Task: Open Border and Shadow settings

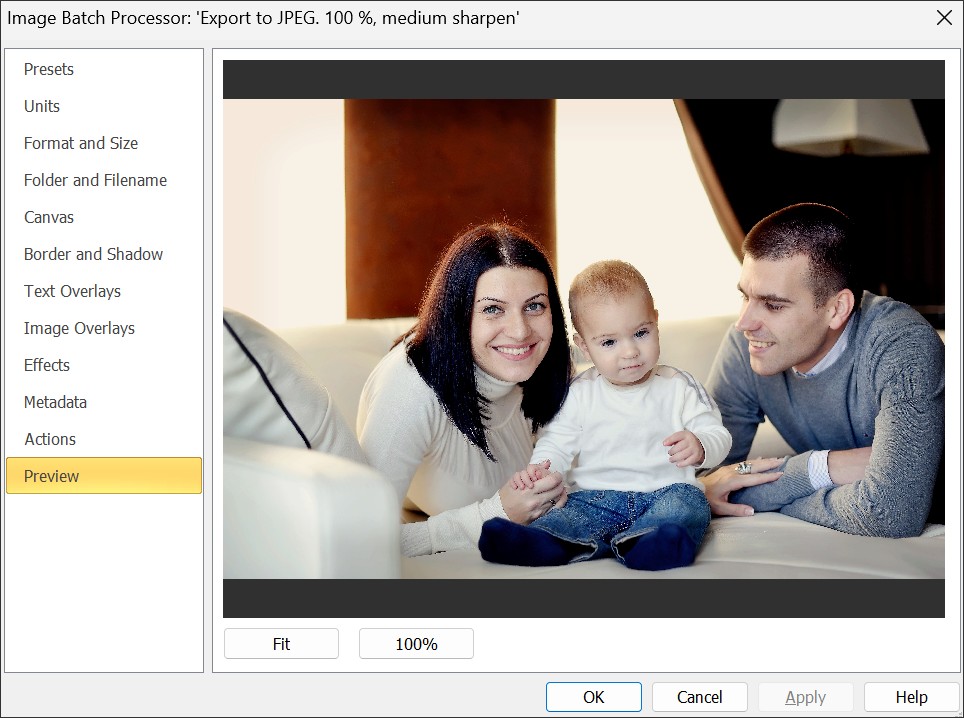Action: (103, 254)
